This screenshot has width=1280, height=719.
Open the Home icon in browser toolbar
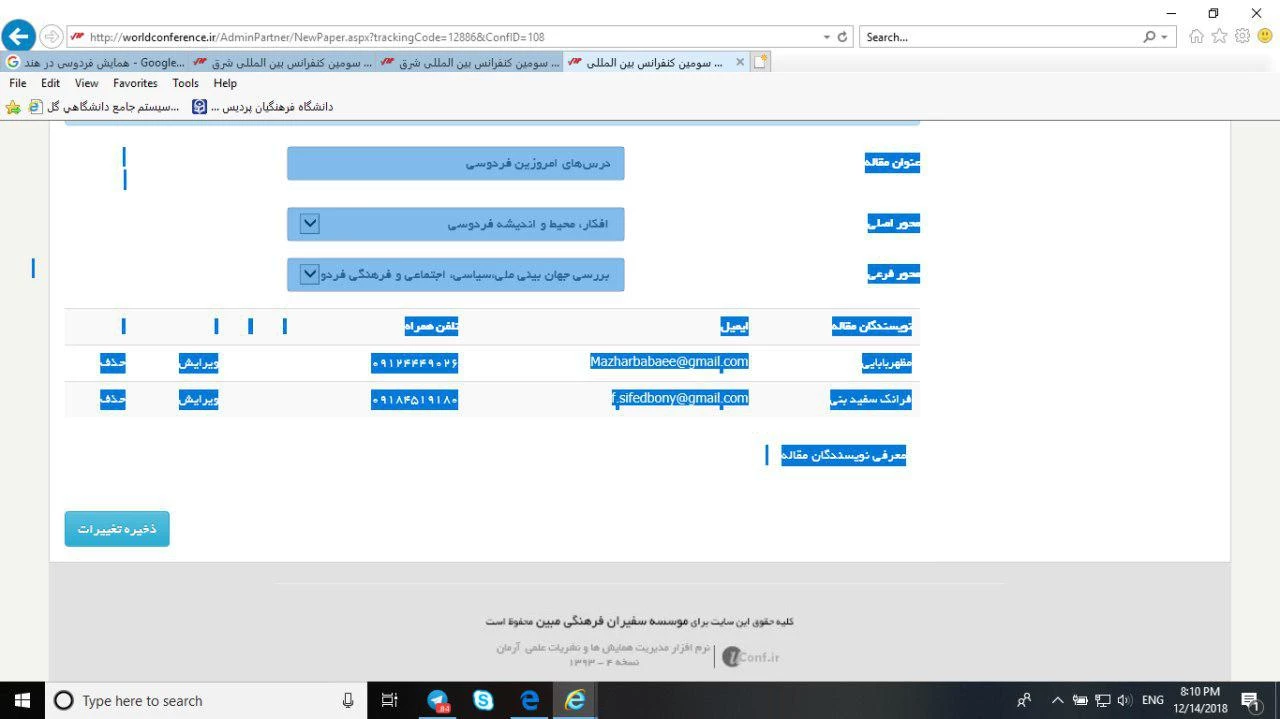[x=1196, y=37]
